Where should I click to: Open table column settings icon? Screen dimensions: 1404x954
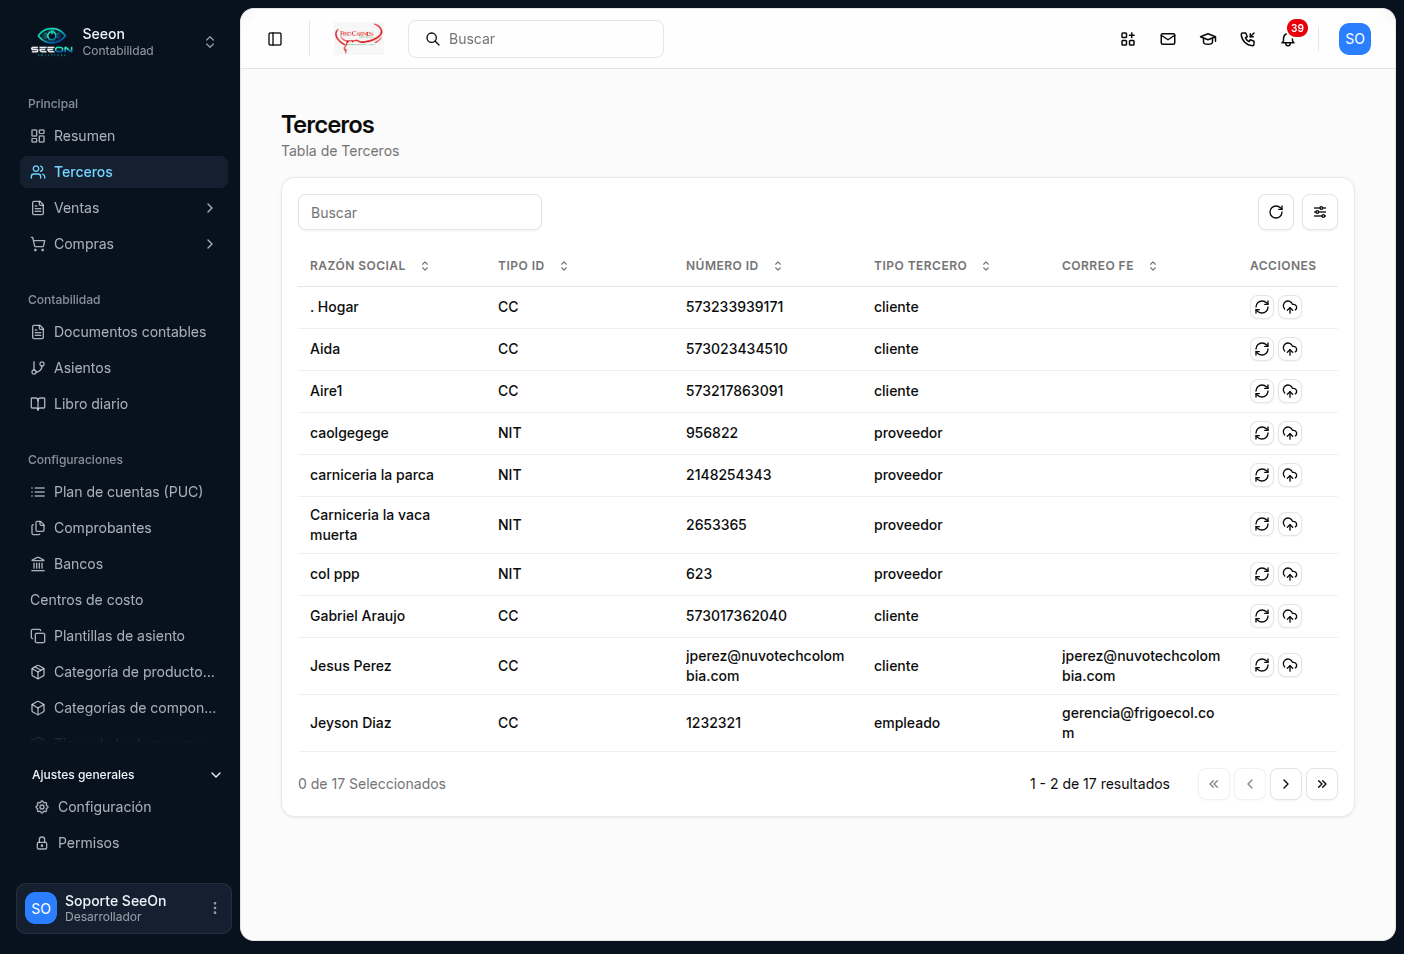tap(1320, 212)
